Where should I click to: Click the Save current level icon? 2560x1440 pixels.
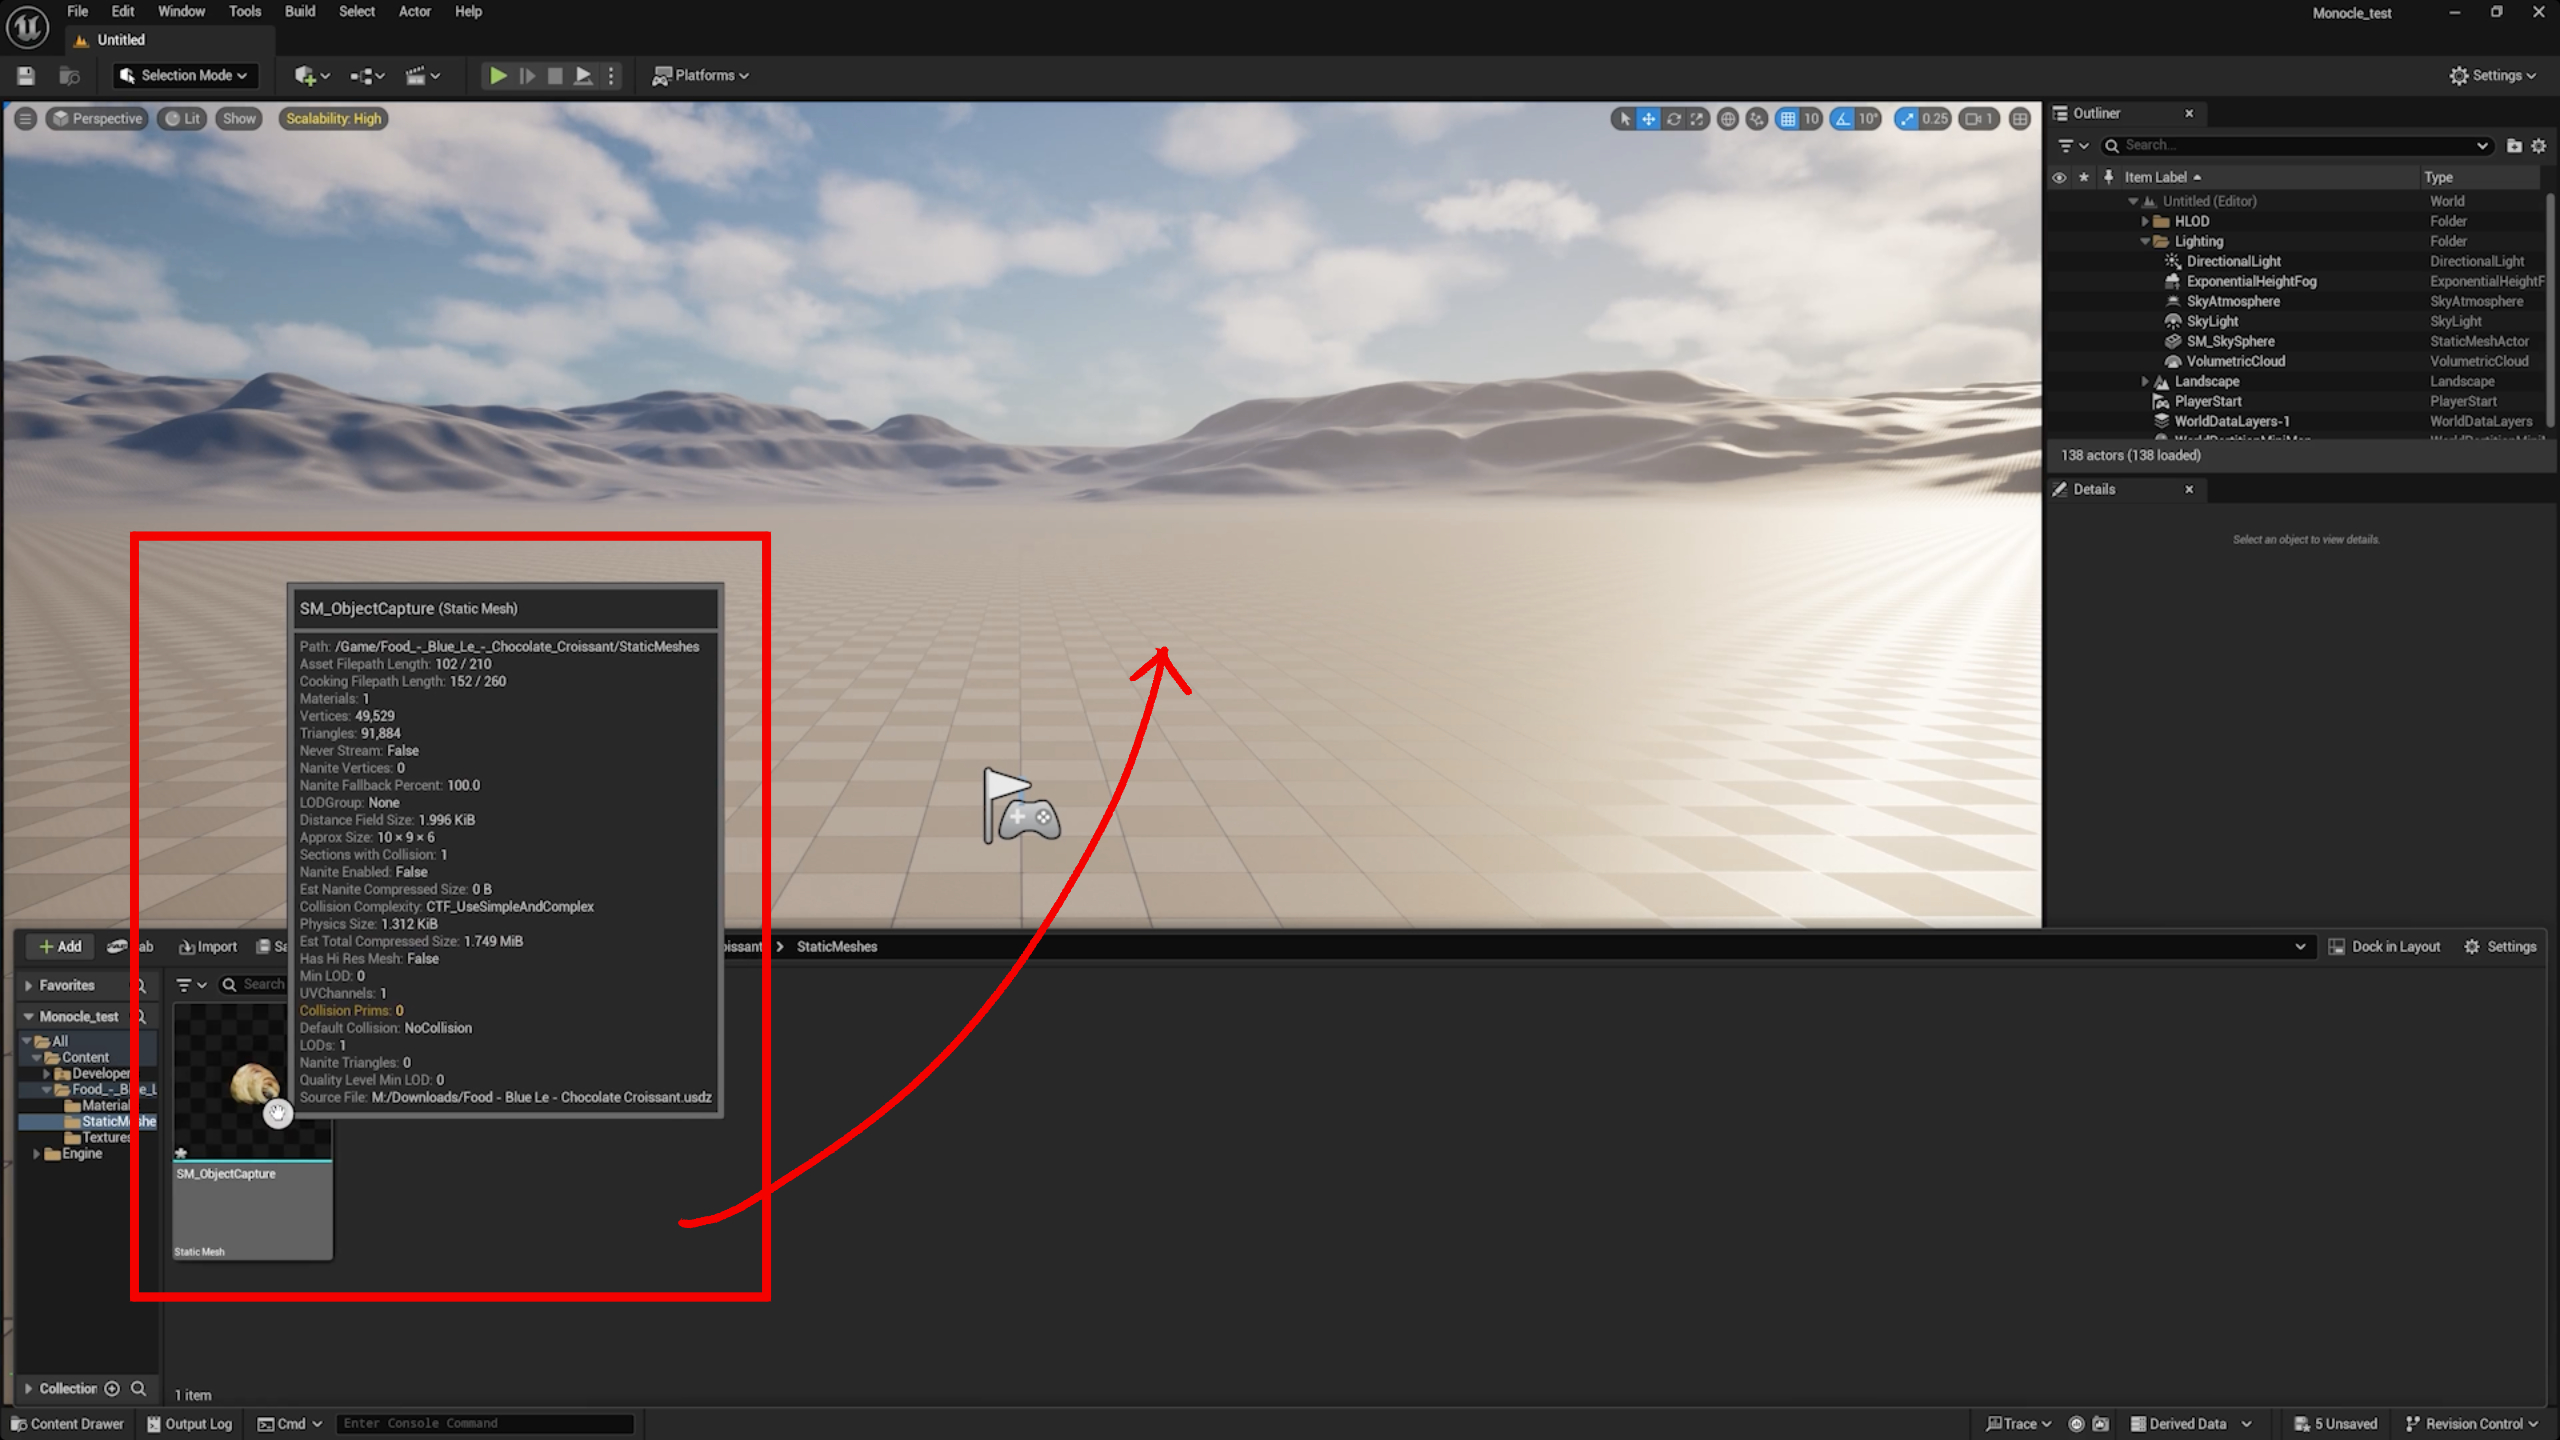26,75
